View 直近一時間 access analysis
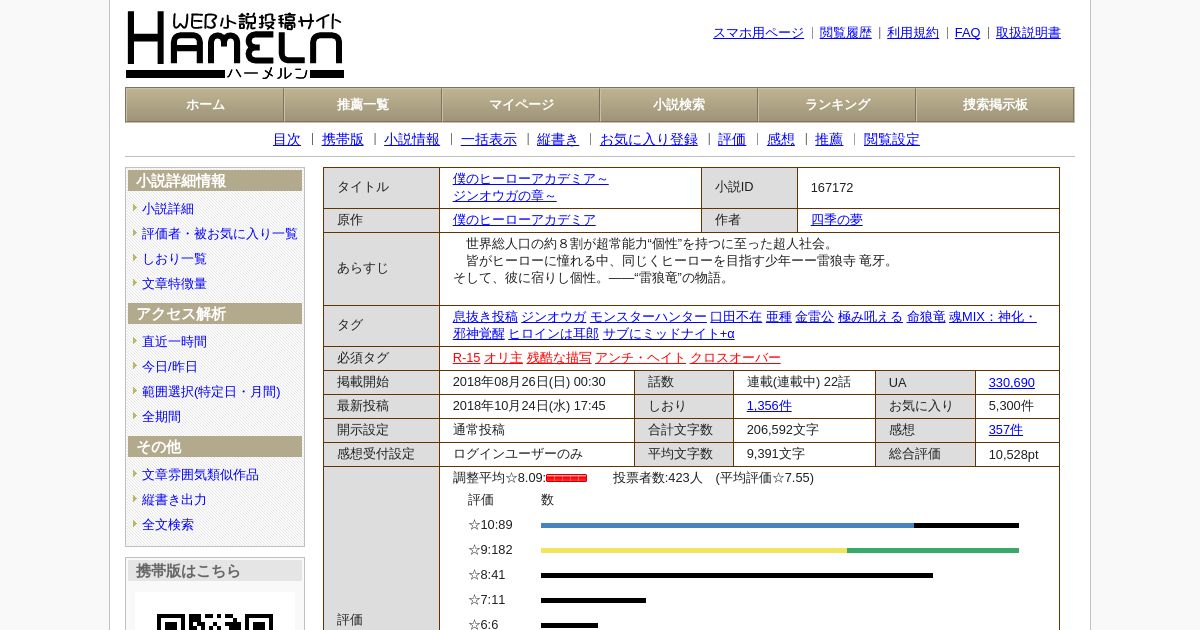The height and width of the screenshot is (630, 1200). [174, 342]
